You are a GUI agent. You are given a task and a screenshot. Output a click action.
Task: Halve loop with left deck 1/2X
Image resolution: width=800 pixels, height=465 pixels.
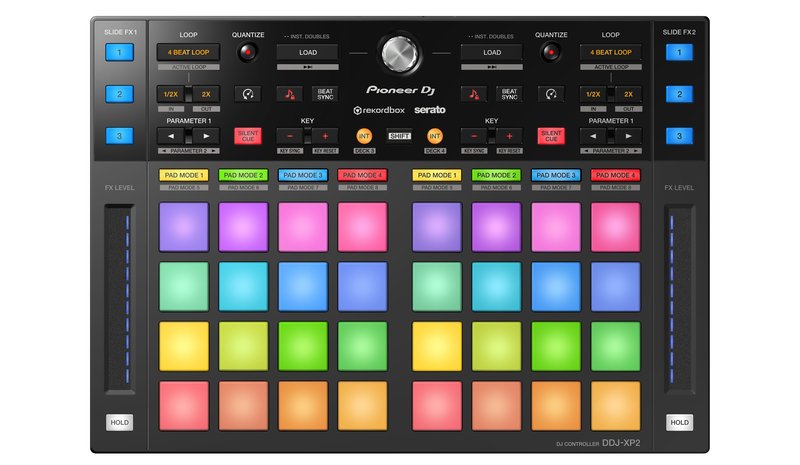(171, 94)
